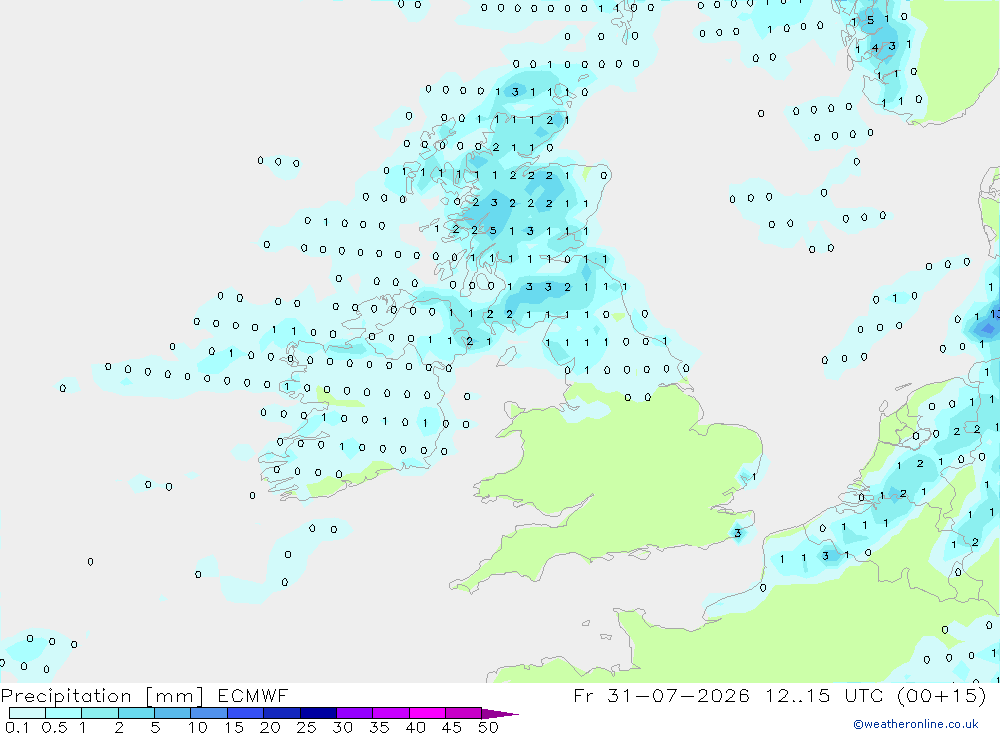
Task: Click the '(00+15)' forecast run label
Action: [x=941, y=695]
